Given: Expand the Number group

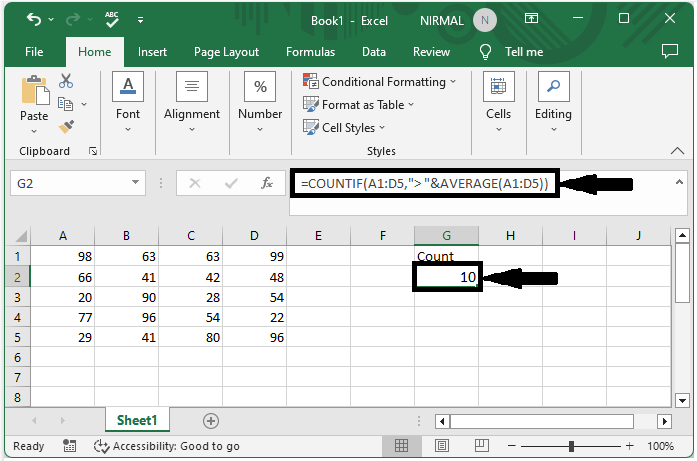Looking at the screenshot, I should 260,102.
